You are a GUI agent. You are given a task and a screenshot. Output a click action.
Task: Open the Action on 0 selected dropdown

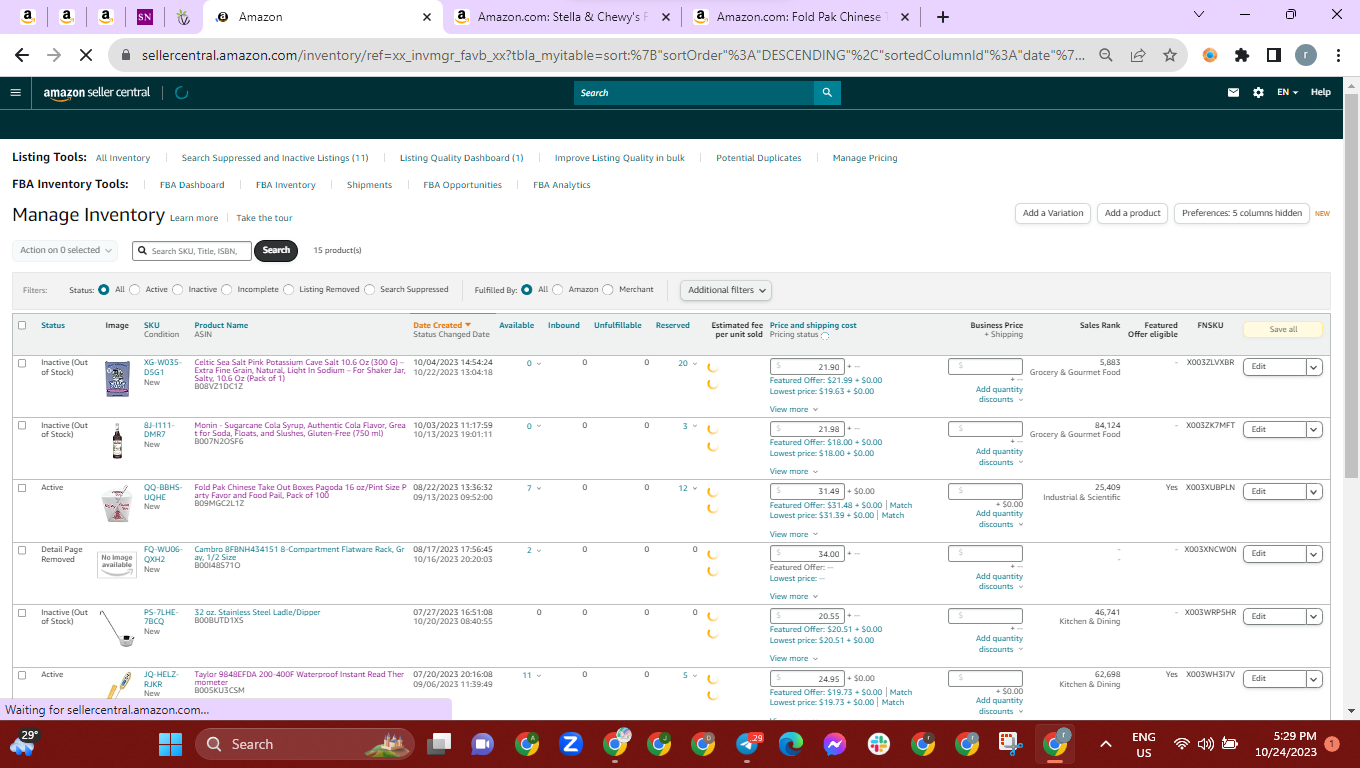point(65,250)
